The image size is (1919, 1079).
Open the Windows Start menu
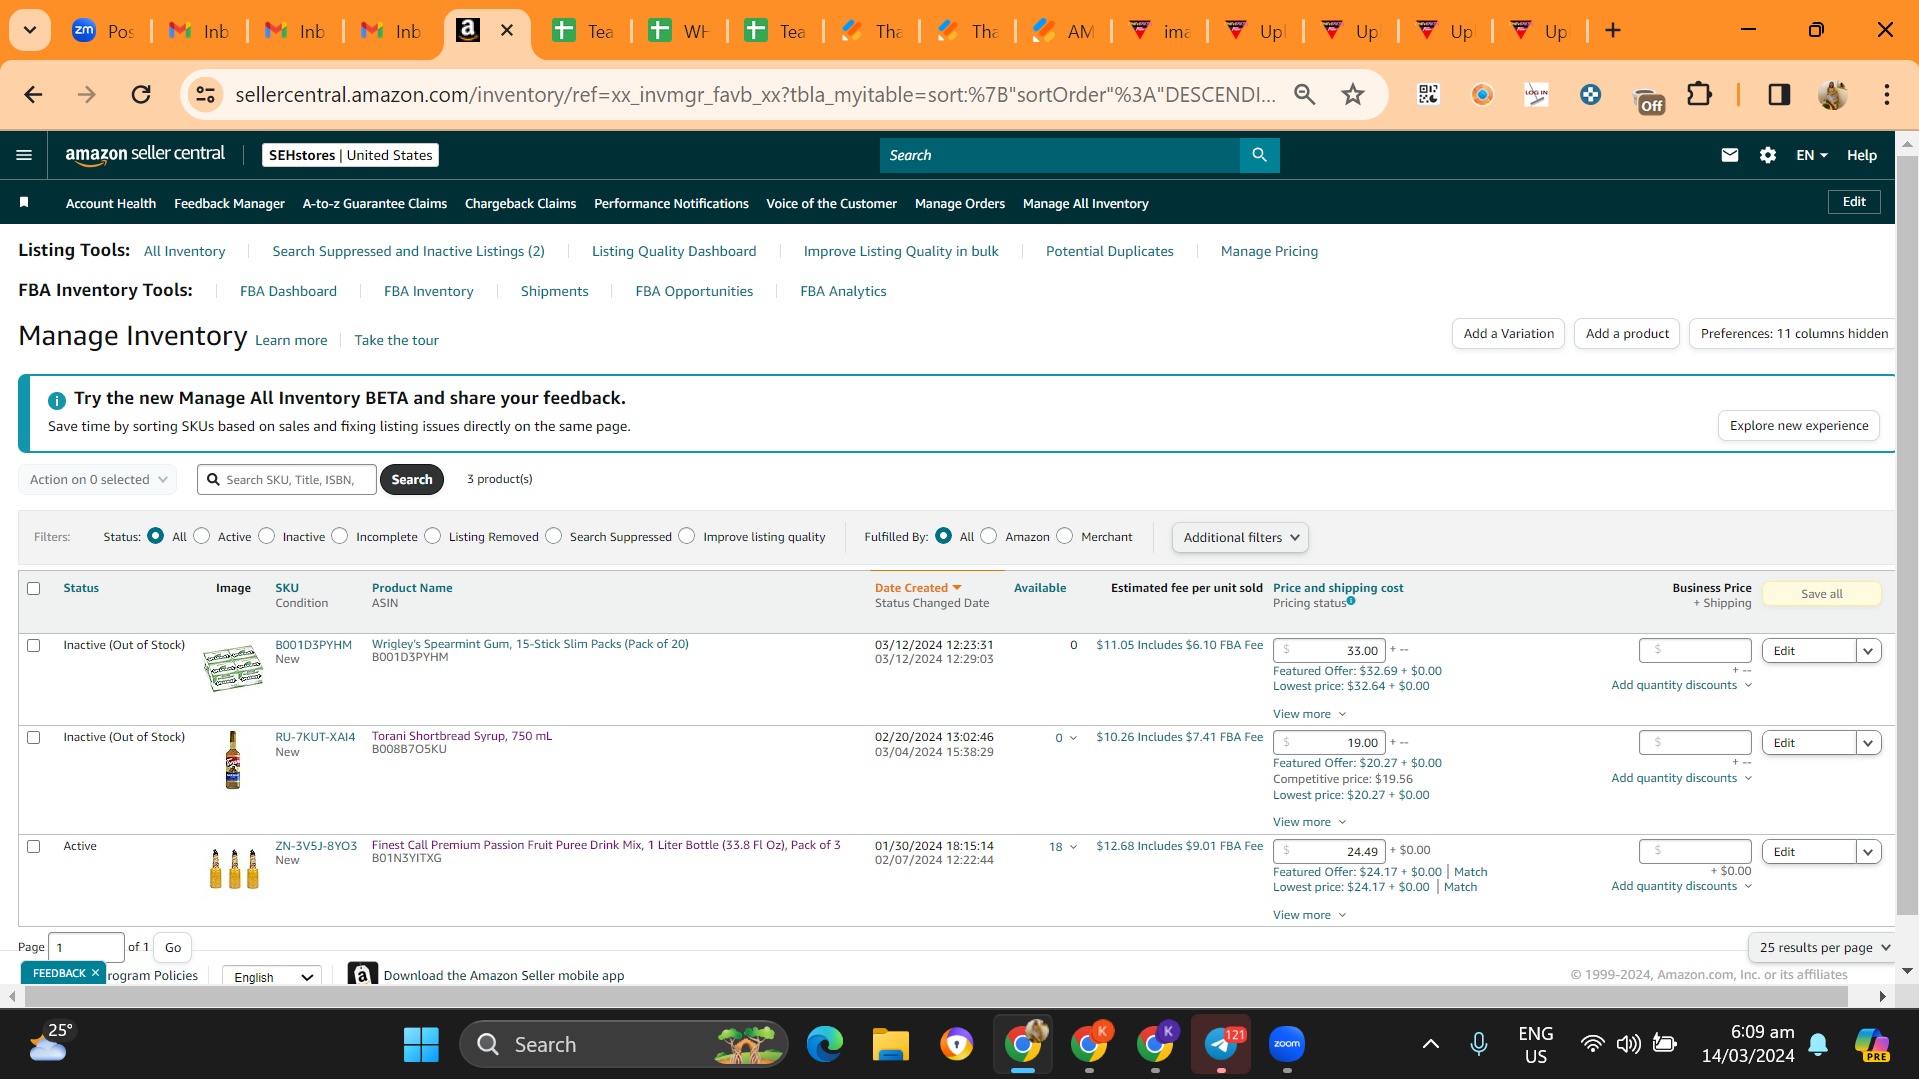[421, 1044]
